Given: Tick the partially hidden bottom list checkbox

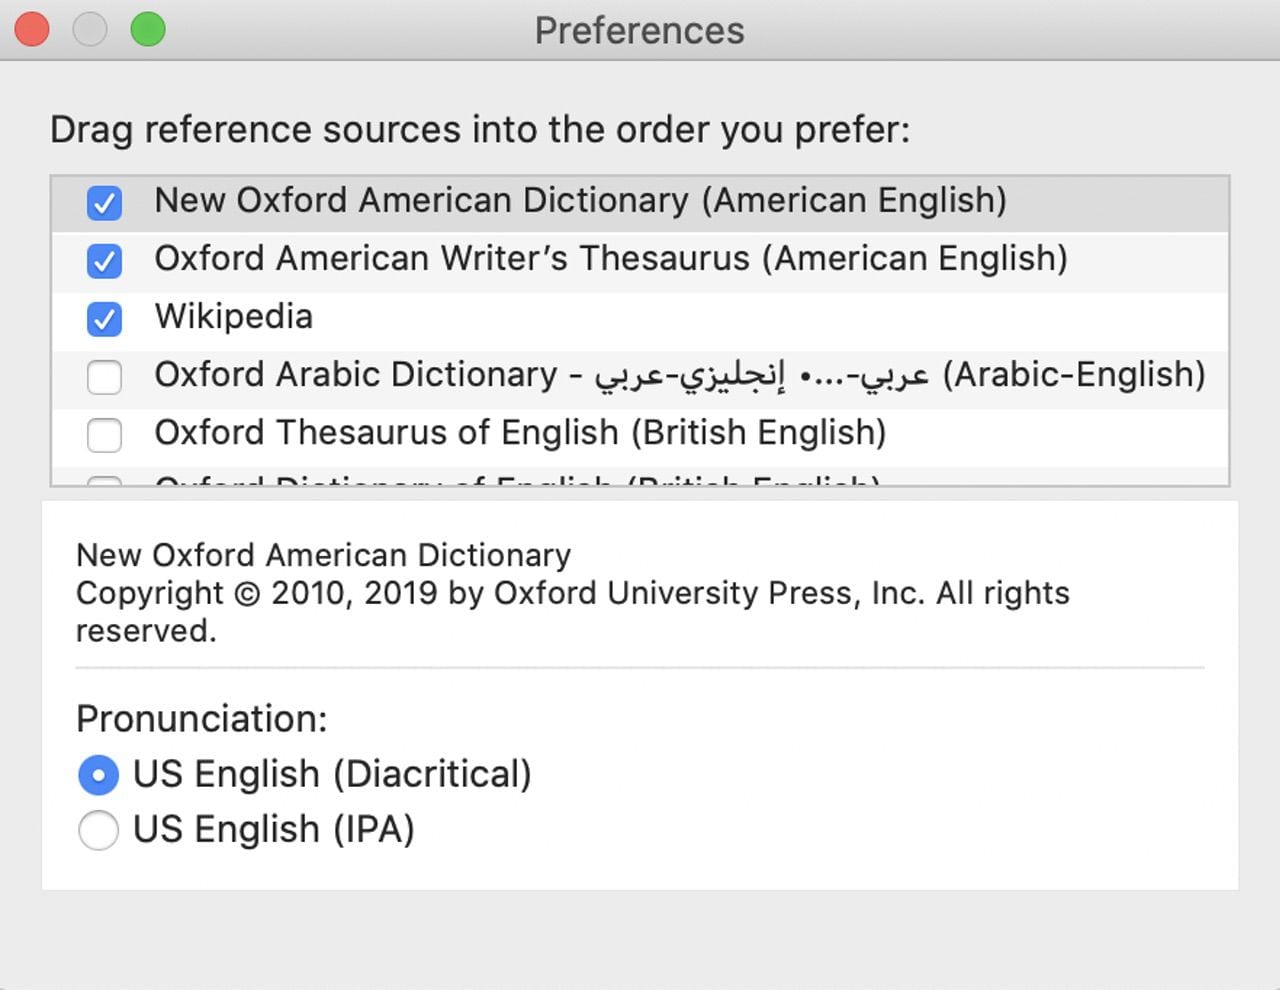Looking at the screenshot, I should 104,481.
